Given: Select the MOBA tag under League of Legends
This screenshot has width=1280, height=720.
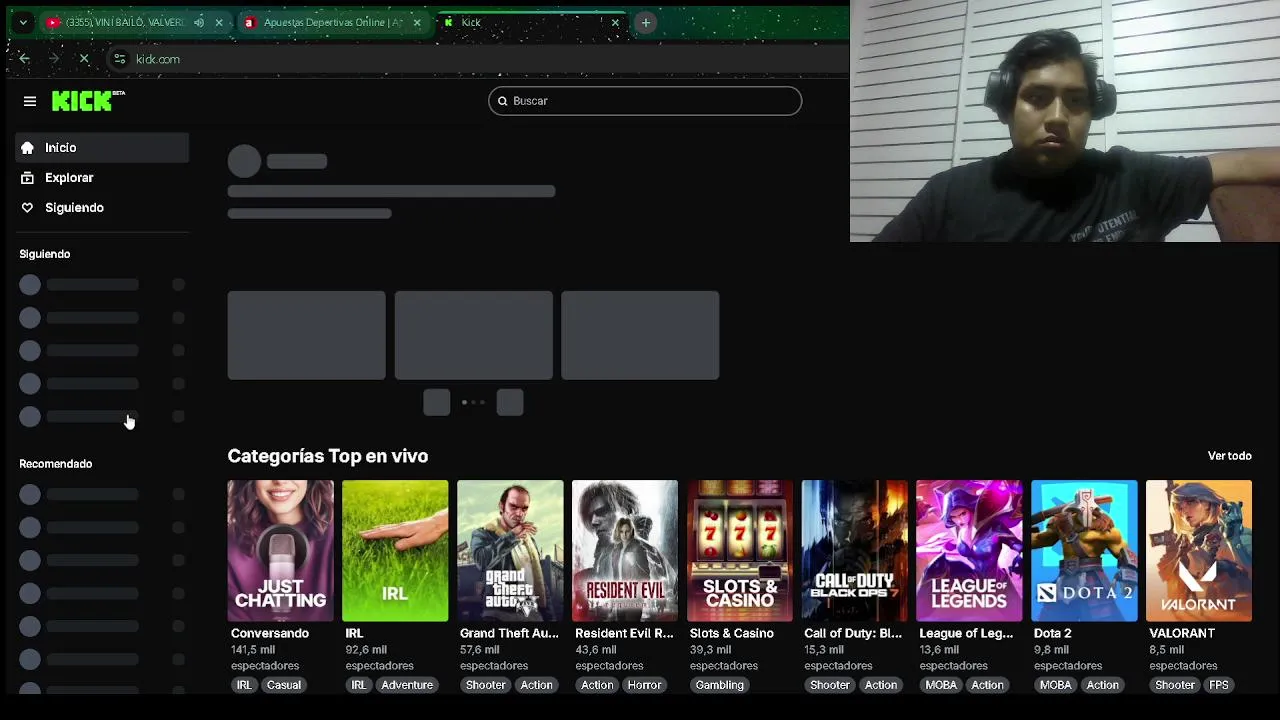Looking at the screenshot, I should pos(941,685).
